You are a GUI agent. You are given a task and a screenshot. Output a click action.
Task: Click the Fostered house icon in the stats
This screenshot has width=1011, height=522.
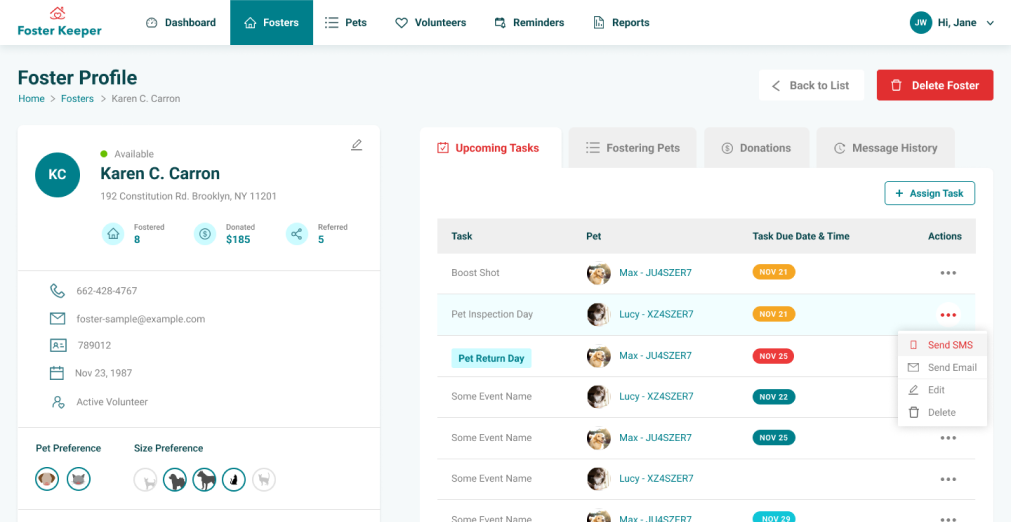coord(114,234)
